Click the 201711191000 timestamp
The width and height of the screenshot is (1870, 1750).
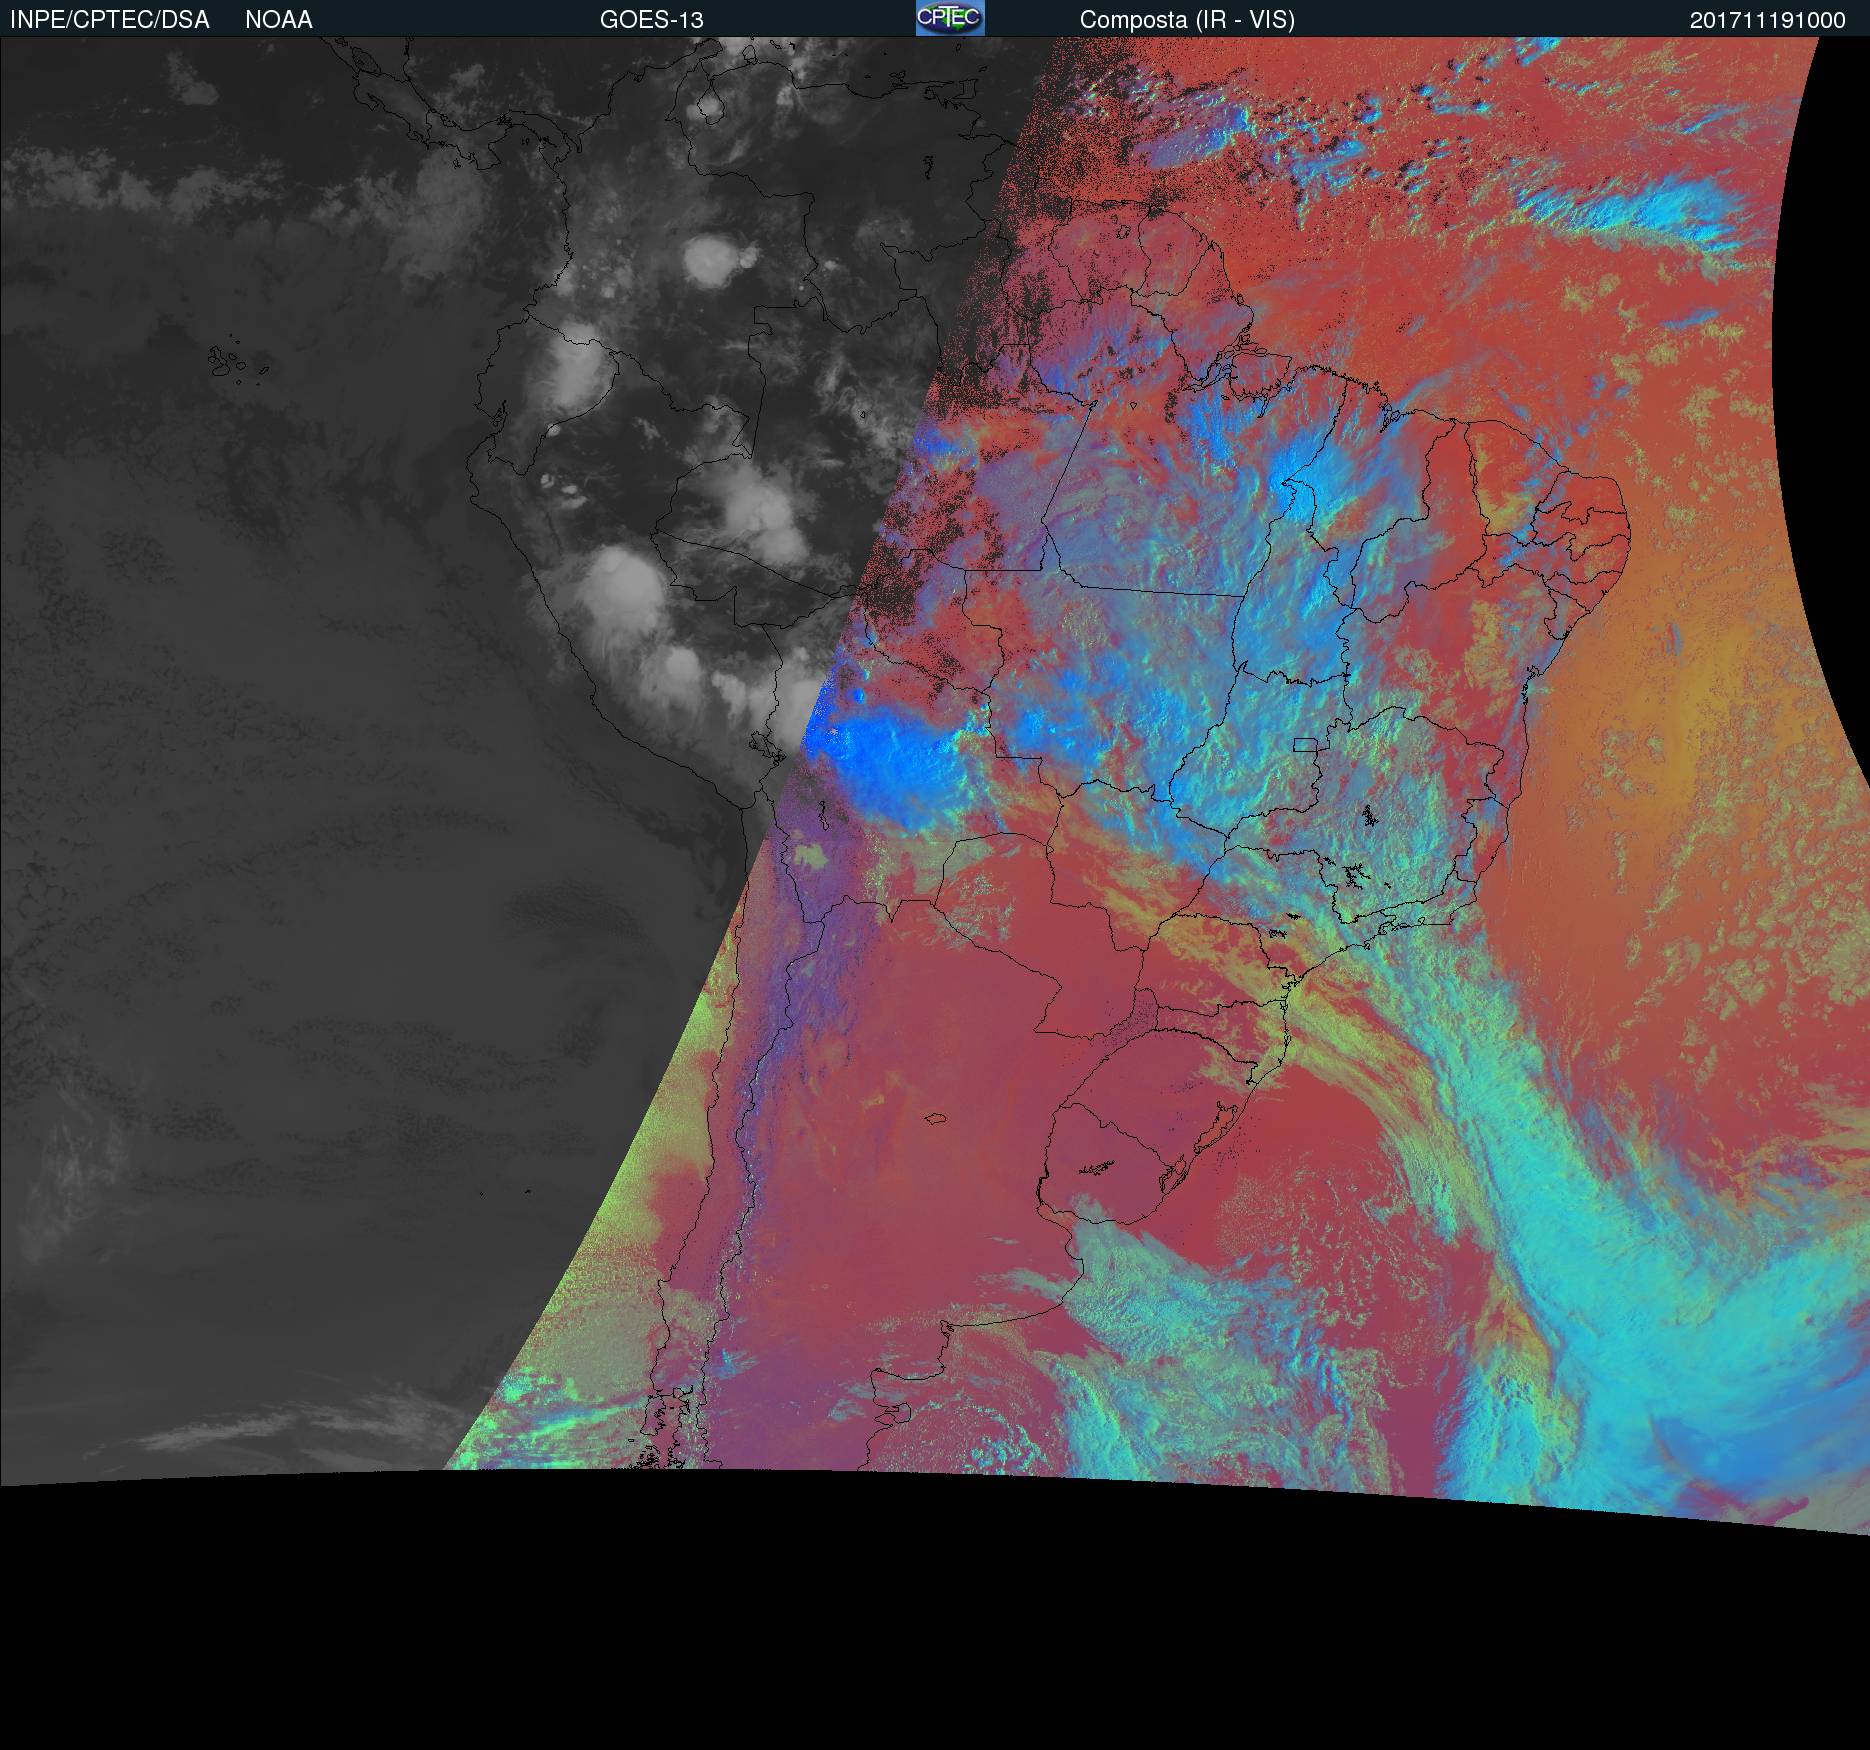point(1768,20)
